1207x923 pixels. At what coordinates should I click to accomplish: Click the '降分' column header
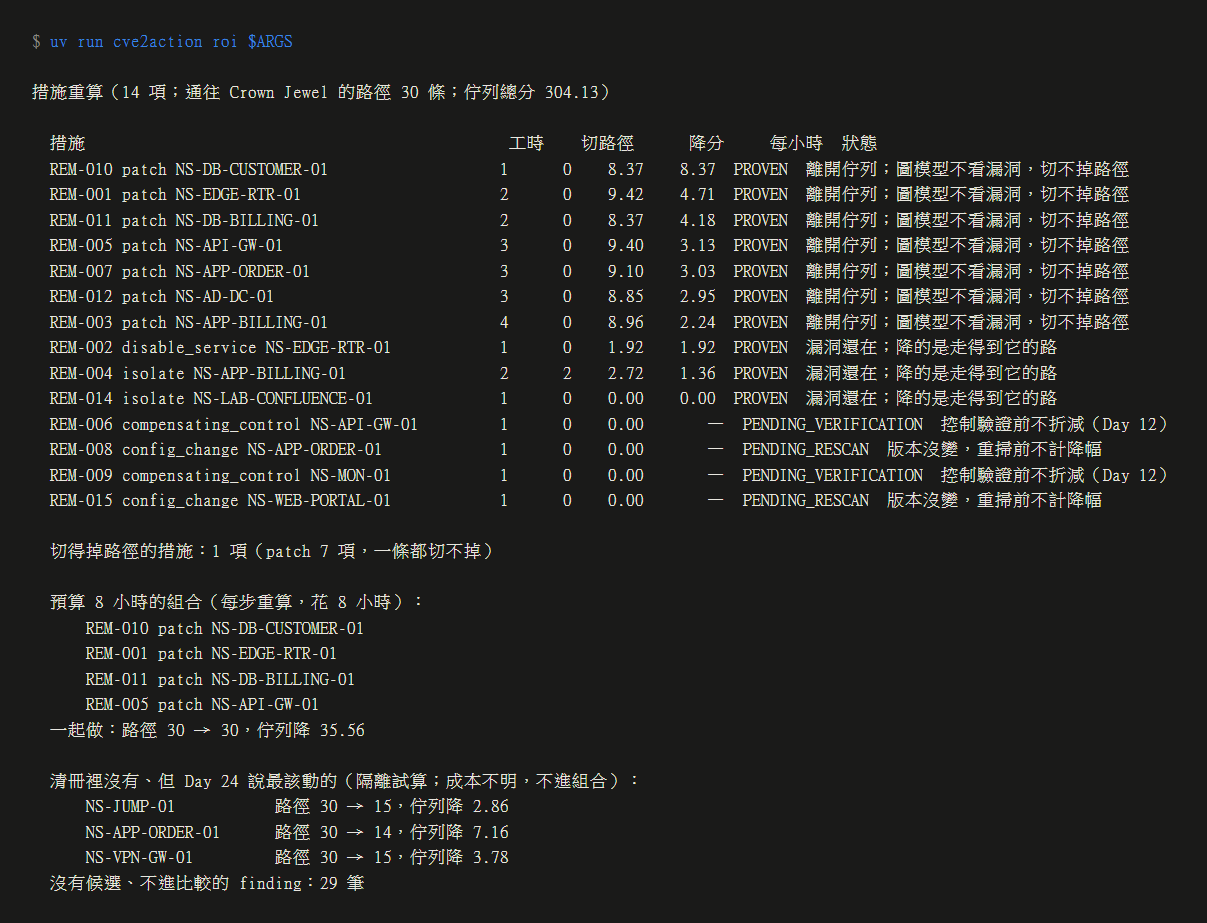coord(706,144)
